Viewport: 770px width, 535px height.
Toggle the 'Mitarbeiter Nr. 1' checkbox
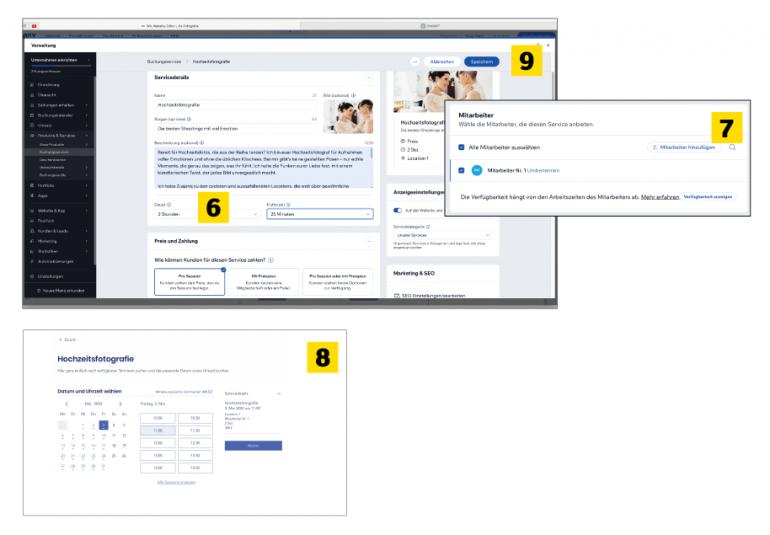pyautogui.click(x=461, y=170)
